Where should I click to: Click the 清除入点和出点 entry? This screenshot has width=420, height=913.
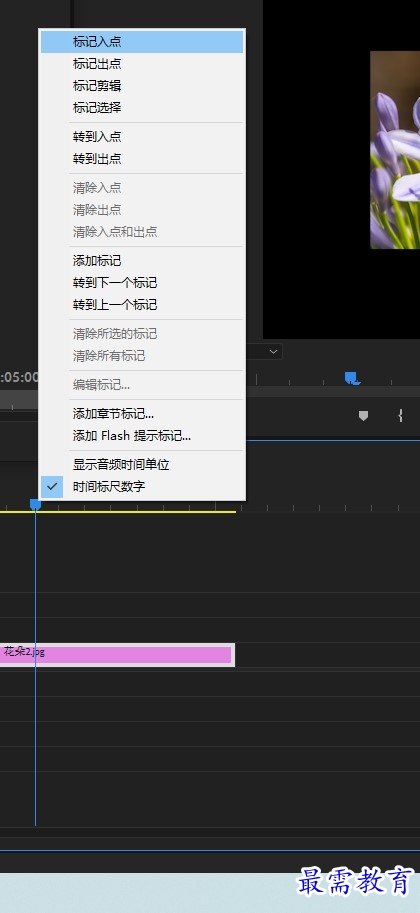click(142, 232)
